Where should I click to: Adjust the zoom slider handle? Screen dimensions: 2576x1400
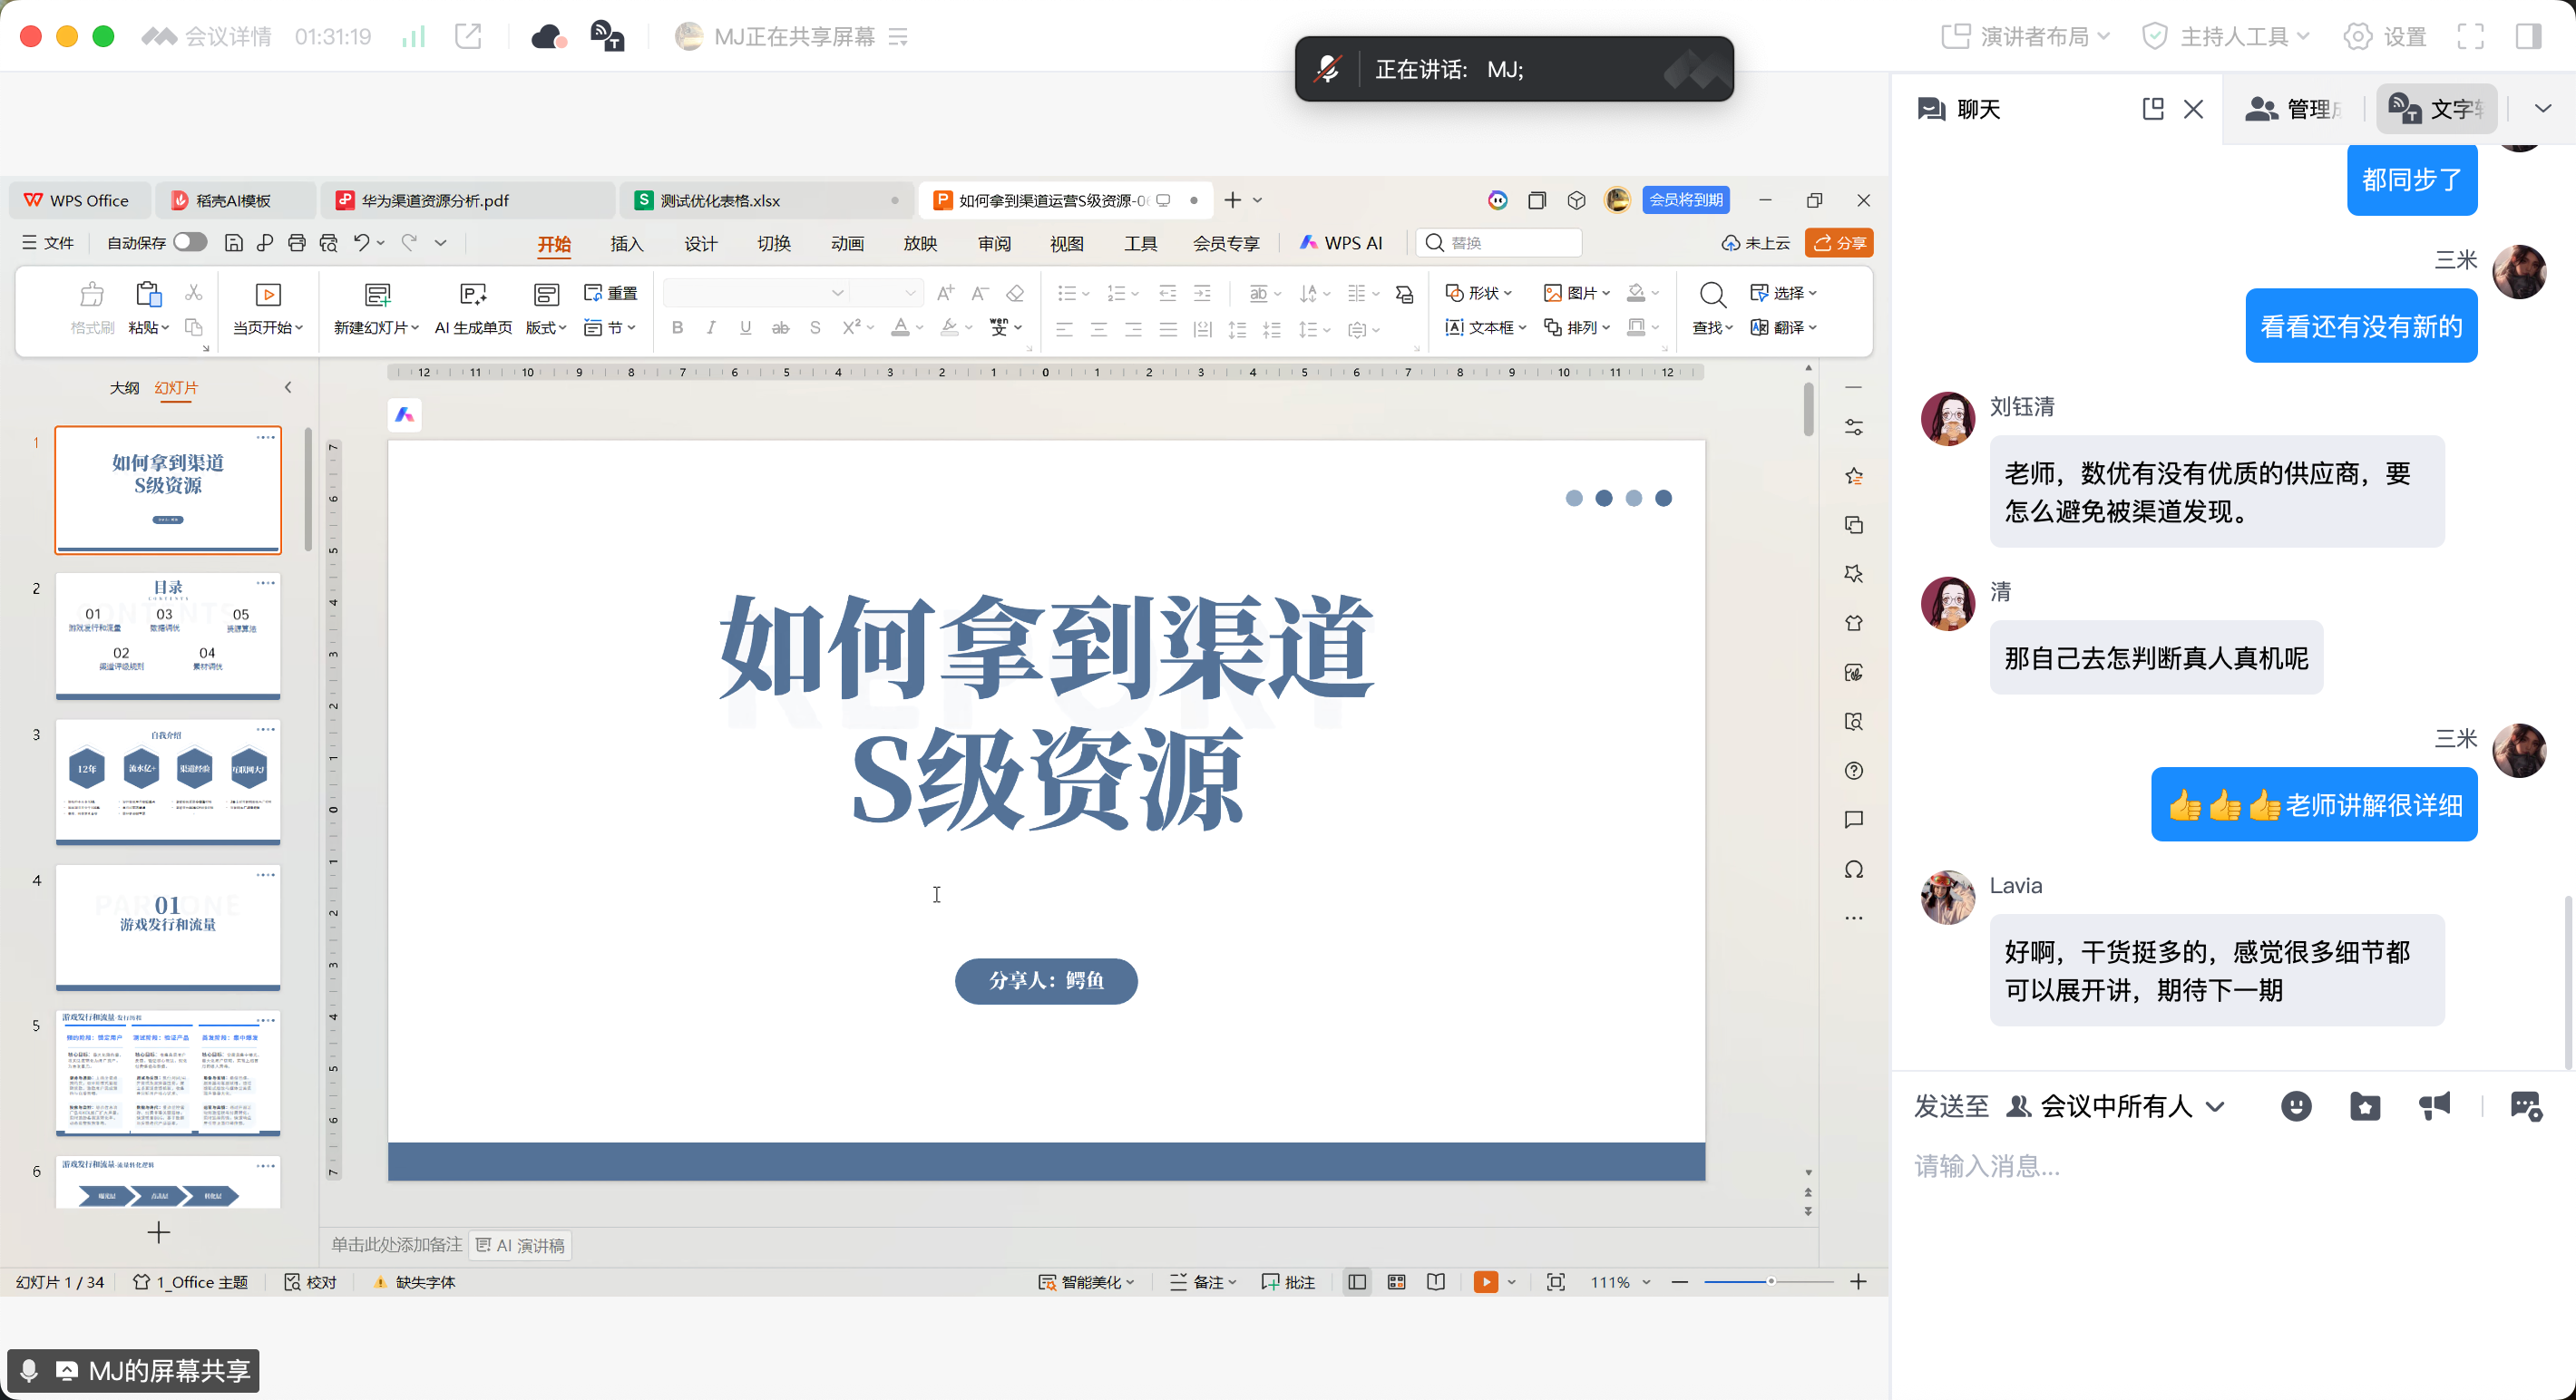[1770, 1281]
